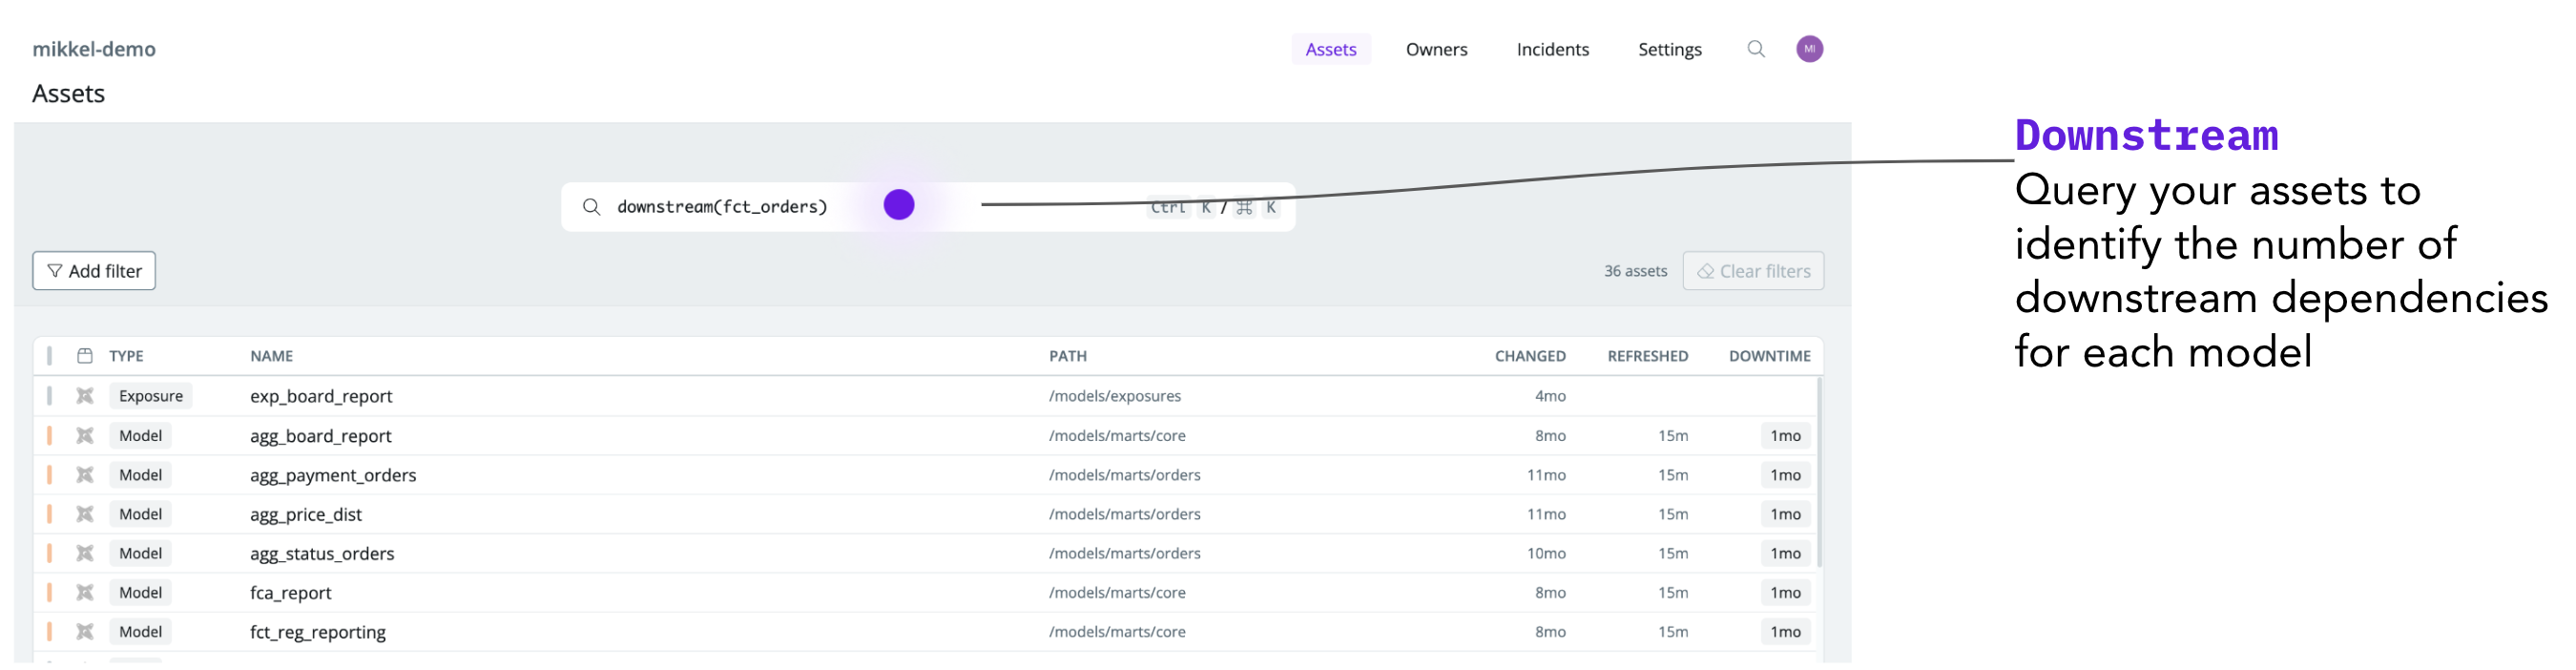Open the agg_price_dist asset
2576x670 pixels.
(x=305, y=514)
